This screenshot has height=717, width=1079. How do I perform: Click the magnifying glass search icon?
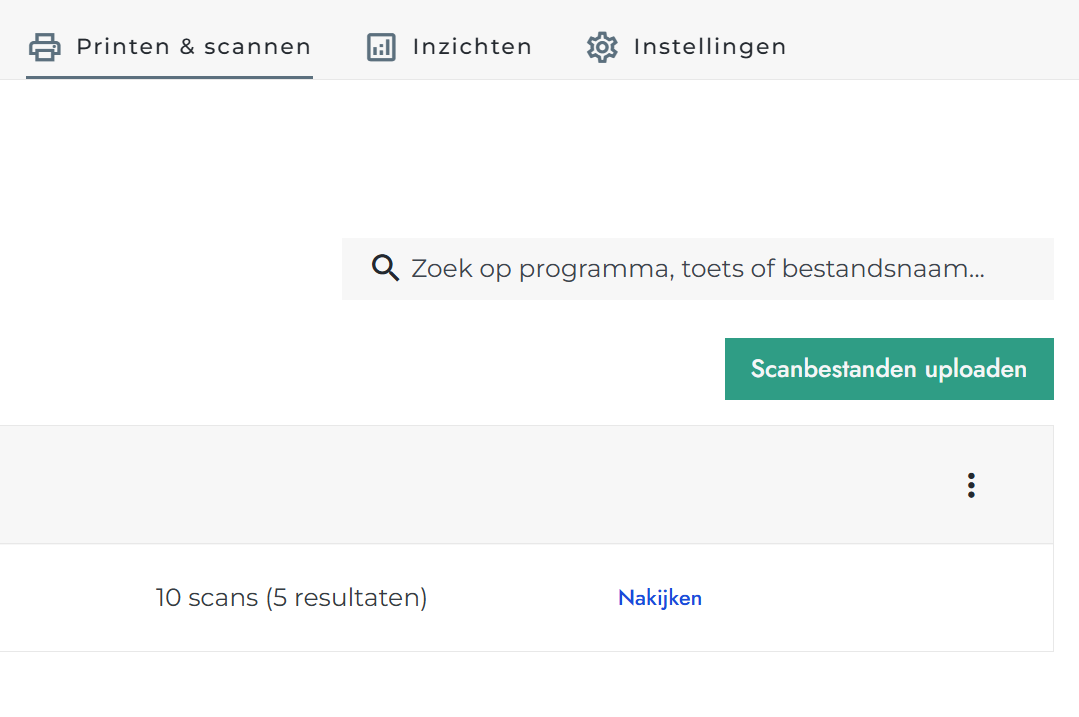coord(385,268)
